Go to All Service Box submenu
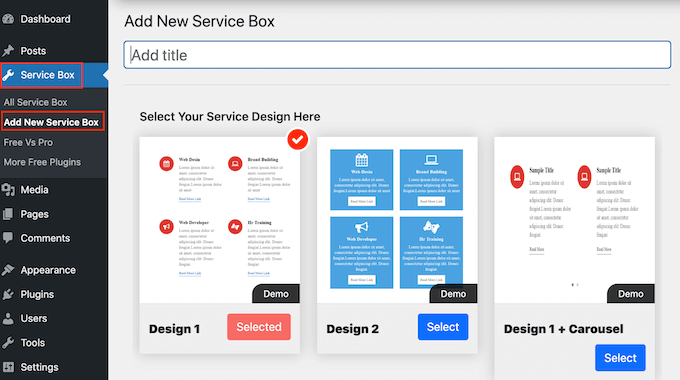The image size is (680, 380). tap(36, 102)
